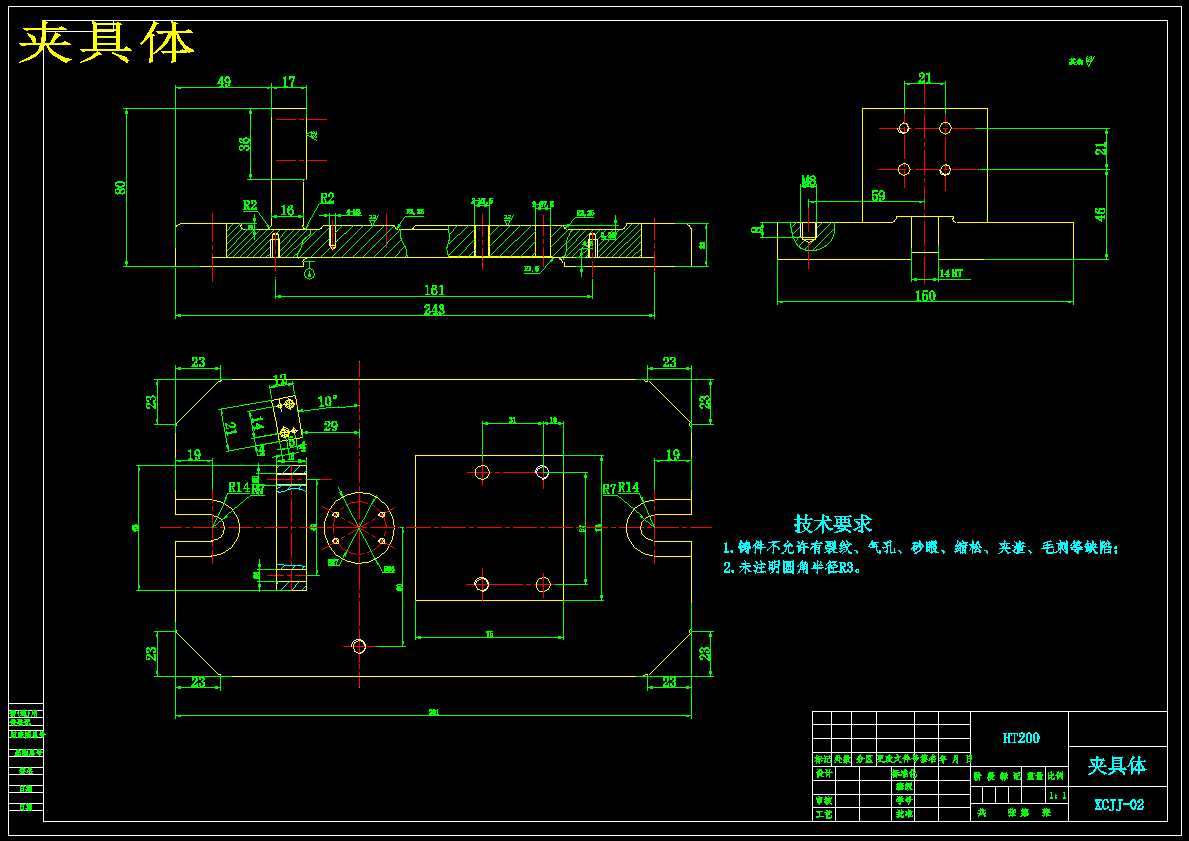Click the 更改文件号 header cell

coord(896,759)
